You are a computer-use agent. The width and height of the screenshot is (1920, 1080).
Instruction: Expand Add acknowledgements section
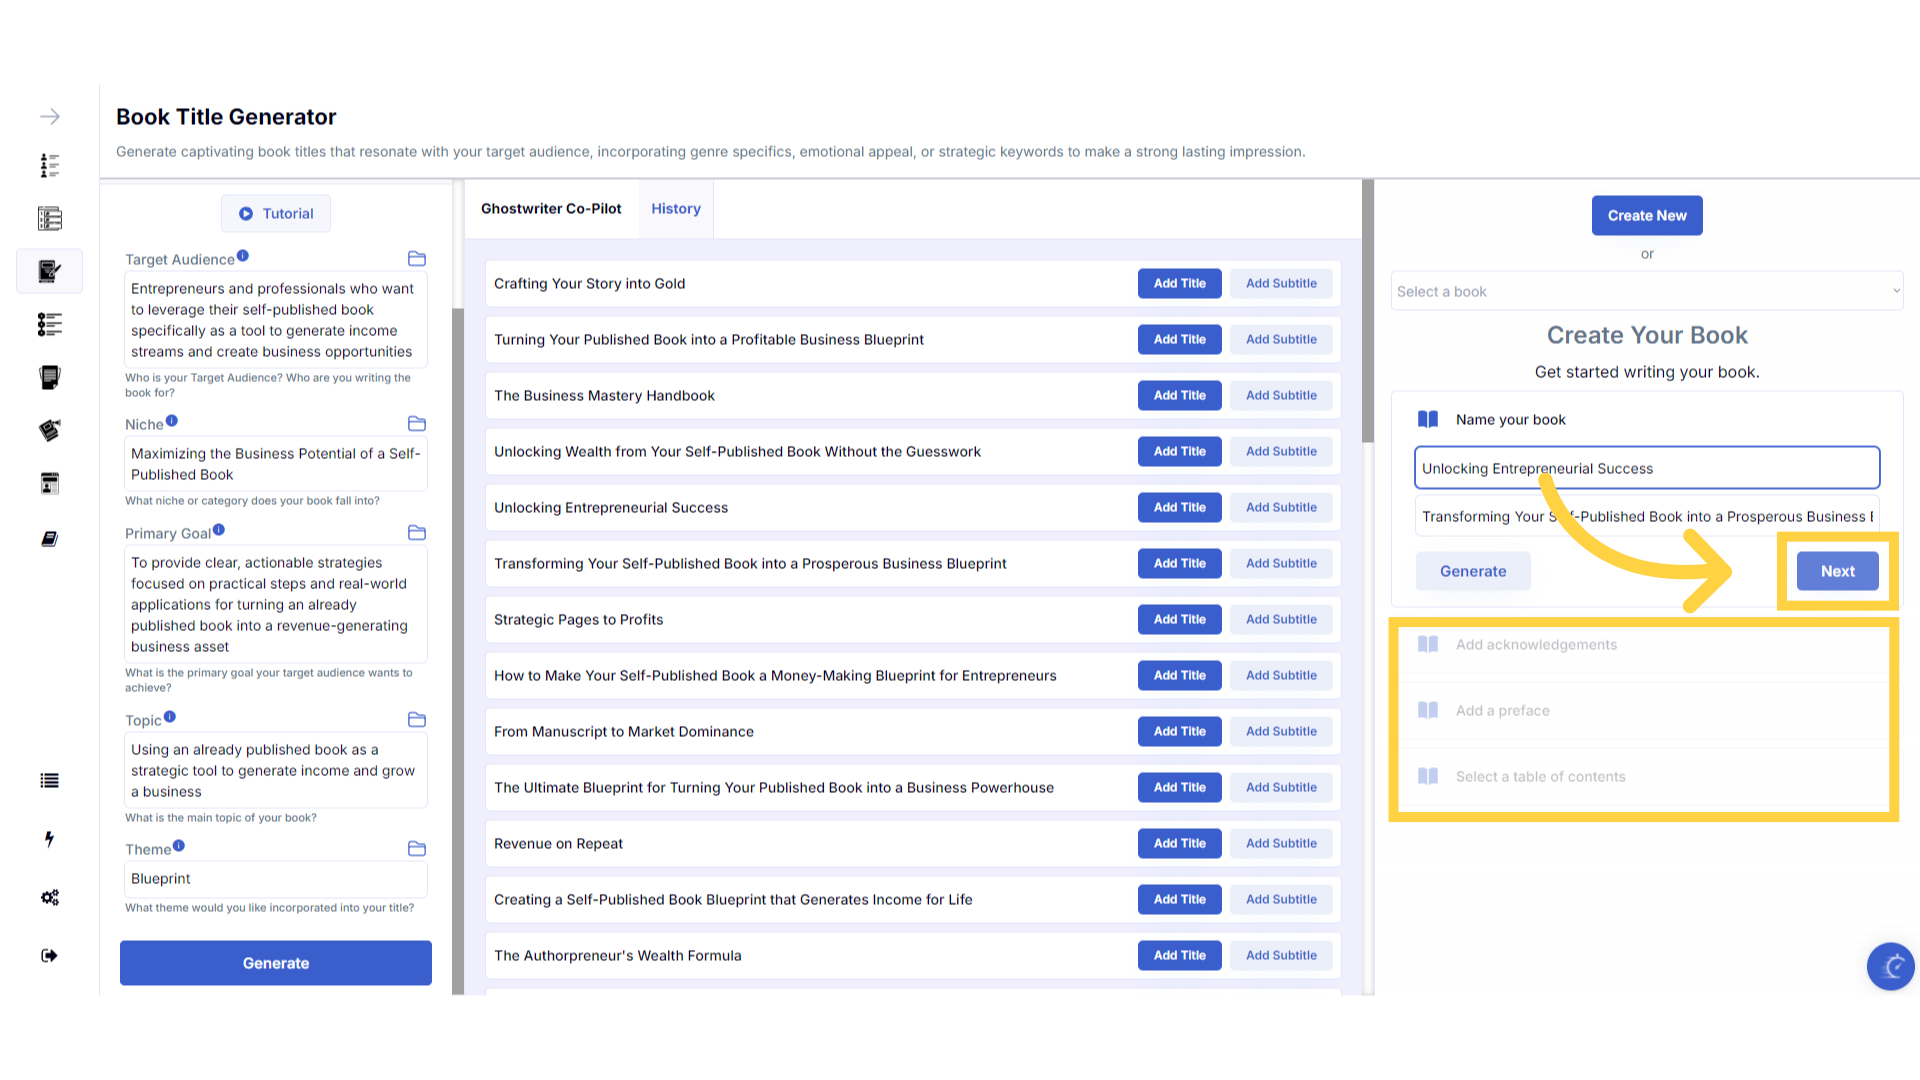point(1536,645)
